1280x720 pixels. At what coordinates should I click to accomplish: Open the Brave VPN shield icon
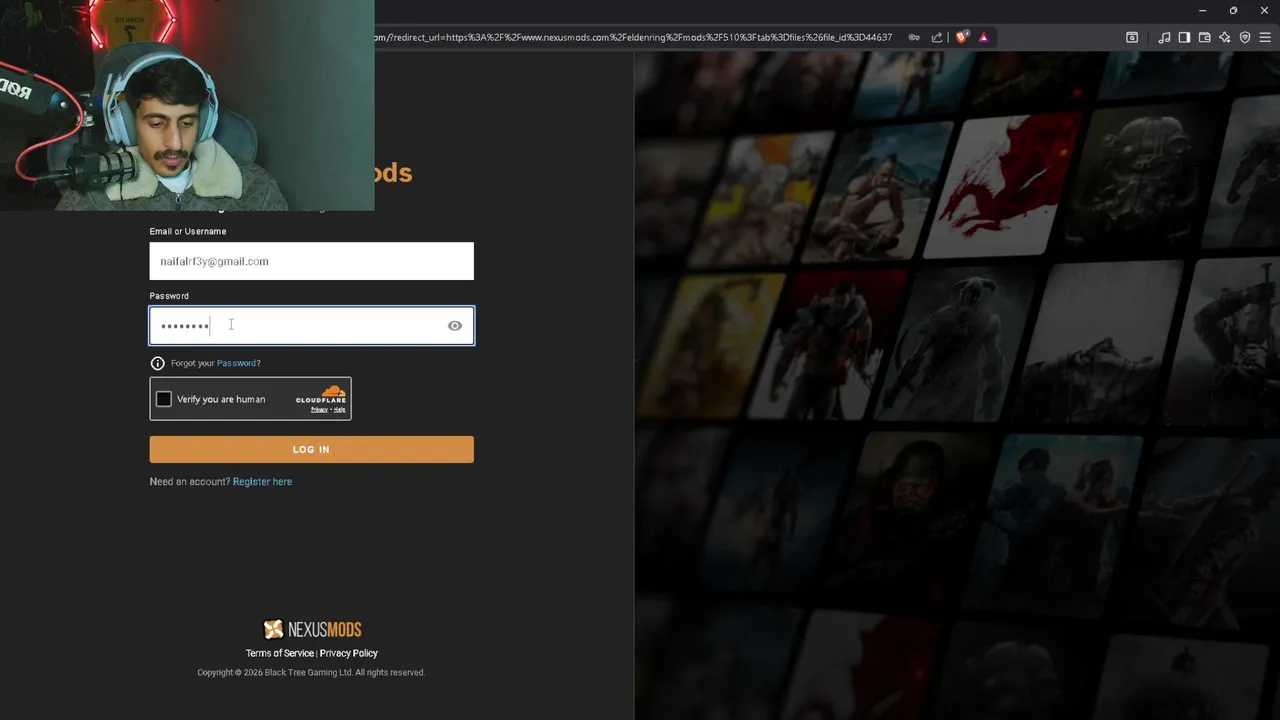1245,37
